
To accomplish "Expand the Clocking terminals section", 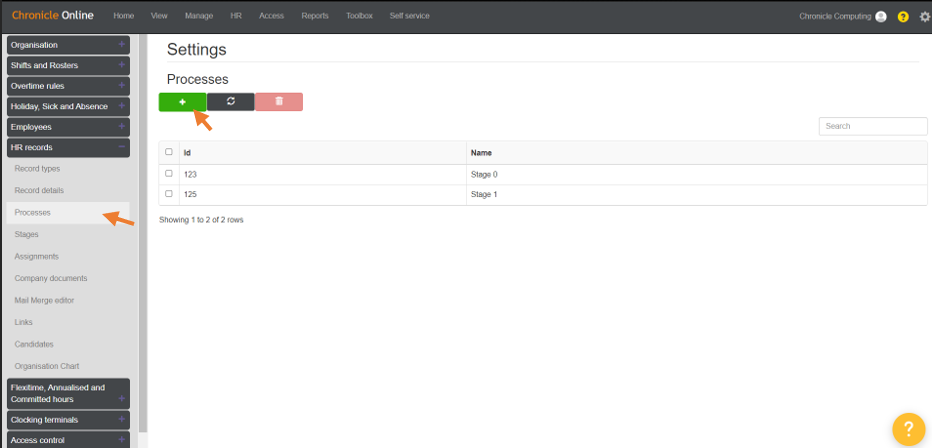I will coord(68,419).
